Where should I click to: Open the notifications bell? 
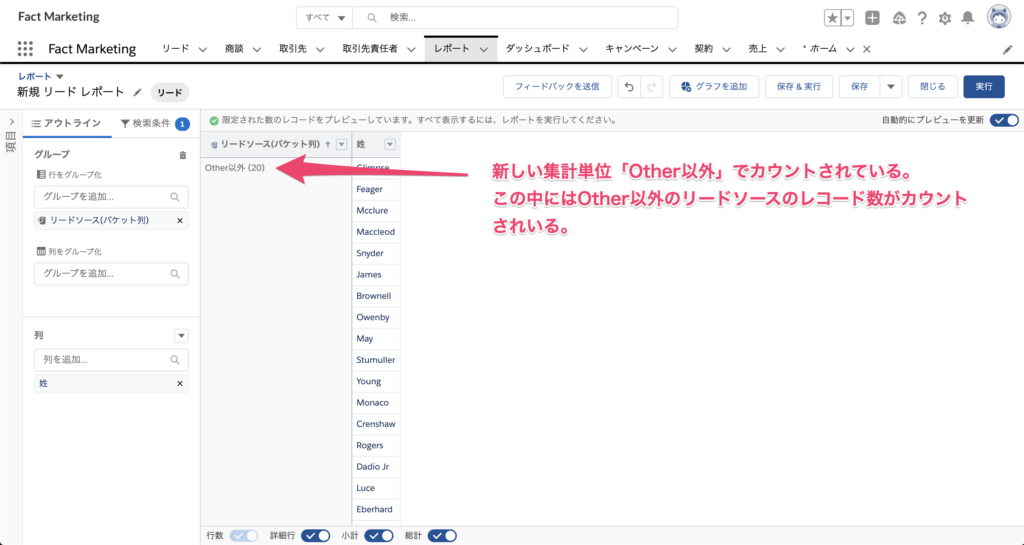click(x=968, y=18)
